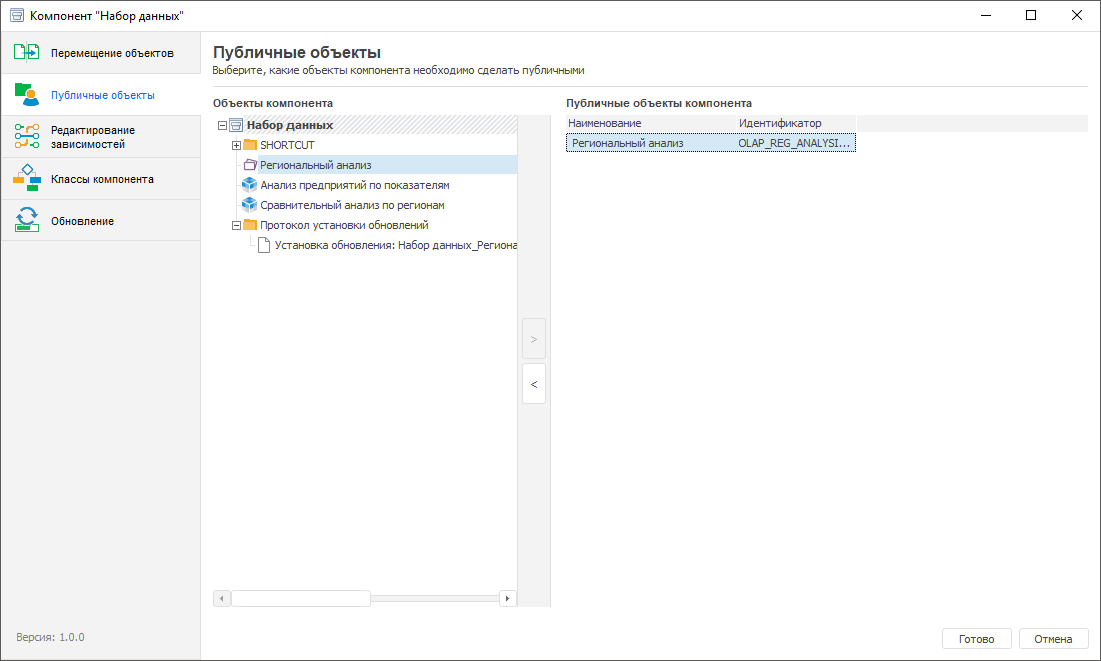
Task: Click the cube icon for Сравнительный анализ
Action: tap(250, 205)
